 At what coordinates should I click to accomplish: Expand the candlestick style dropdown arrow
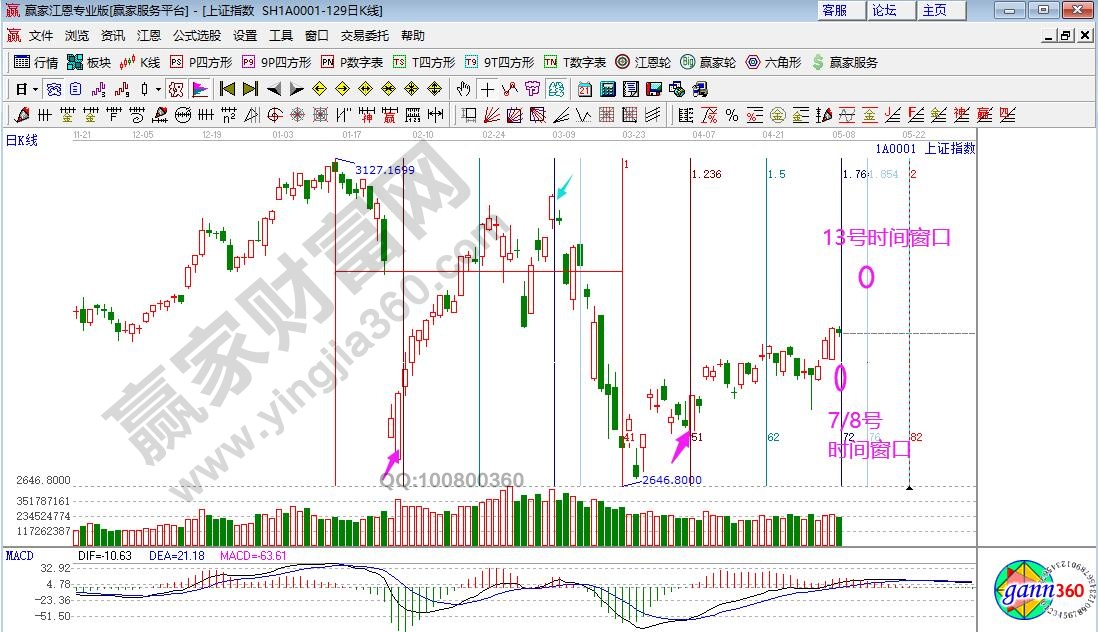[158, 89]
